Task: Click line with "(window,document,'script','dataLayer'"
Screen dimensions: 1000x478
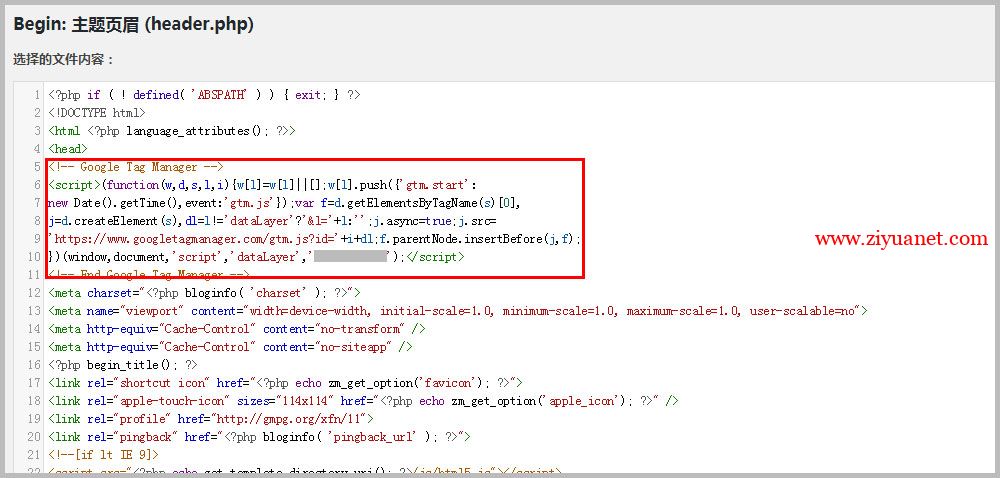Action: 257,257
